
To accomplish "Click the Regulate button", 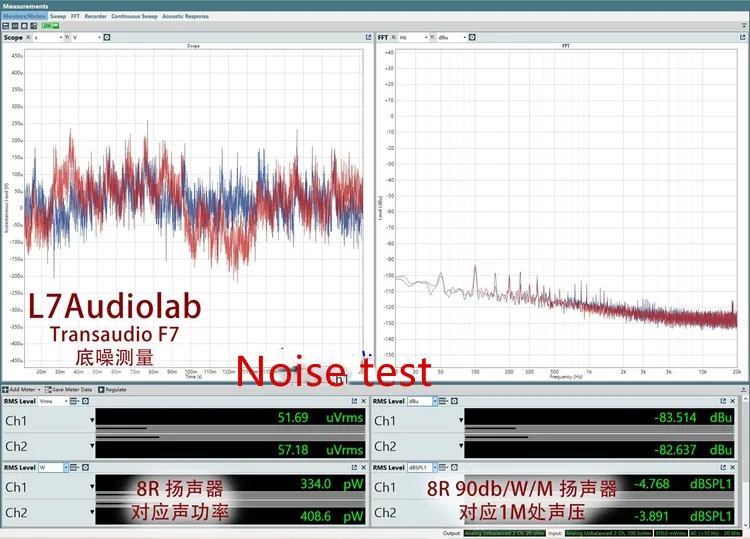I will click(112, 390).
